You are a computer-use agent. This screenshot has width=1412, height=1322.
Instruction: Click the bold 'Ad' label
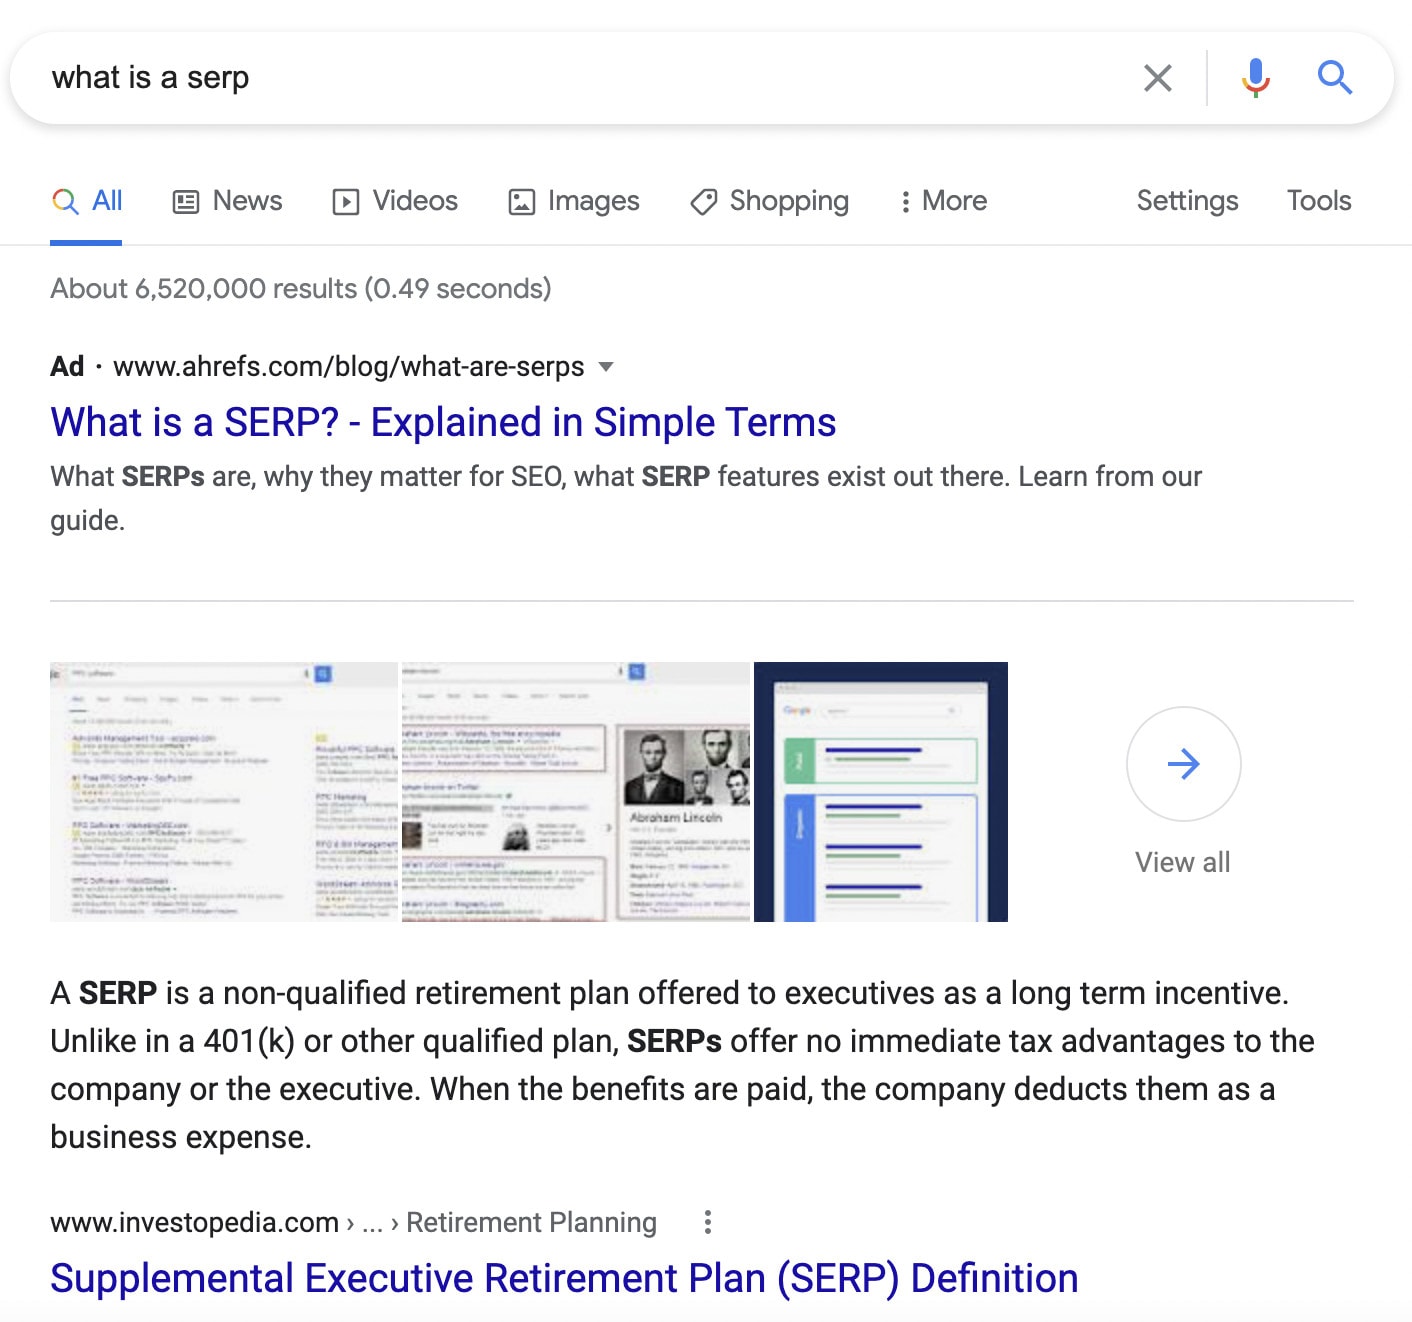[67, 367]
